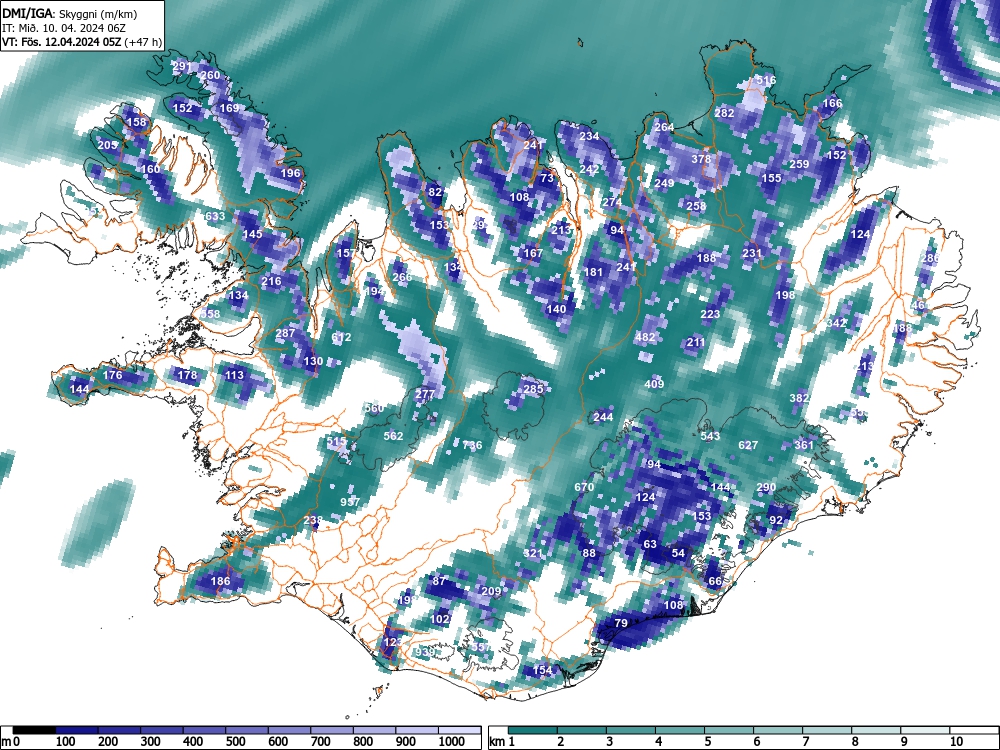Click the map reading 670
The width and height of the screenshot is (1000, 750).
584,487
